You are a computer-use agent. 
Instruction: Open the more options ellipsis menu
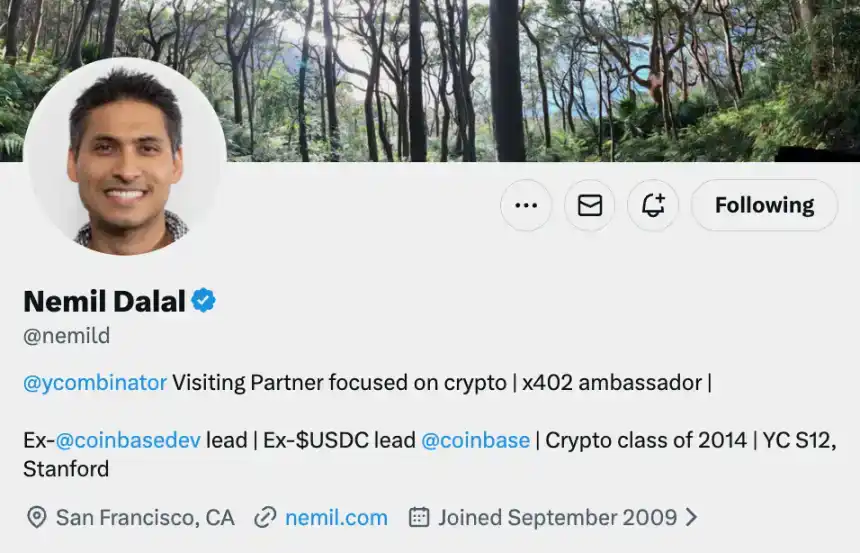[x=526, y=205]
